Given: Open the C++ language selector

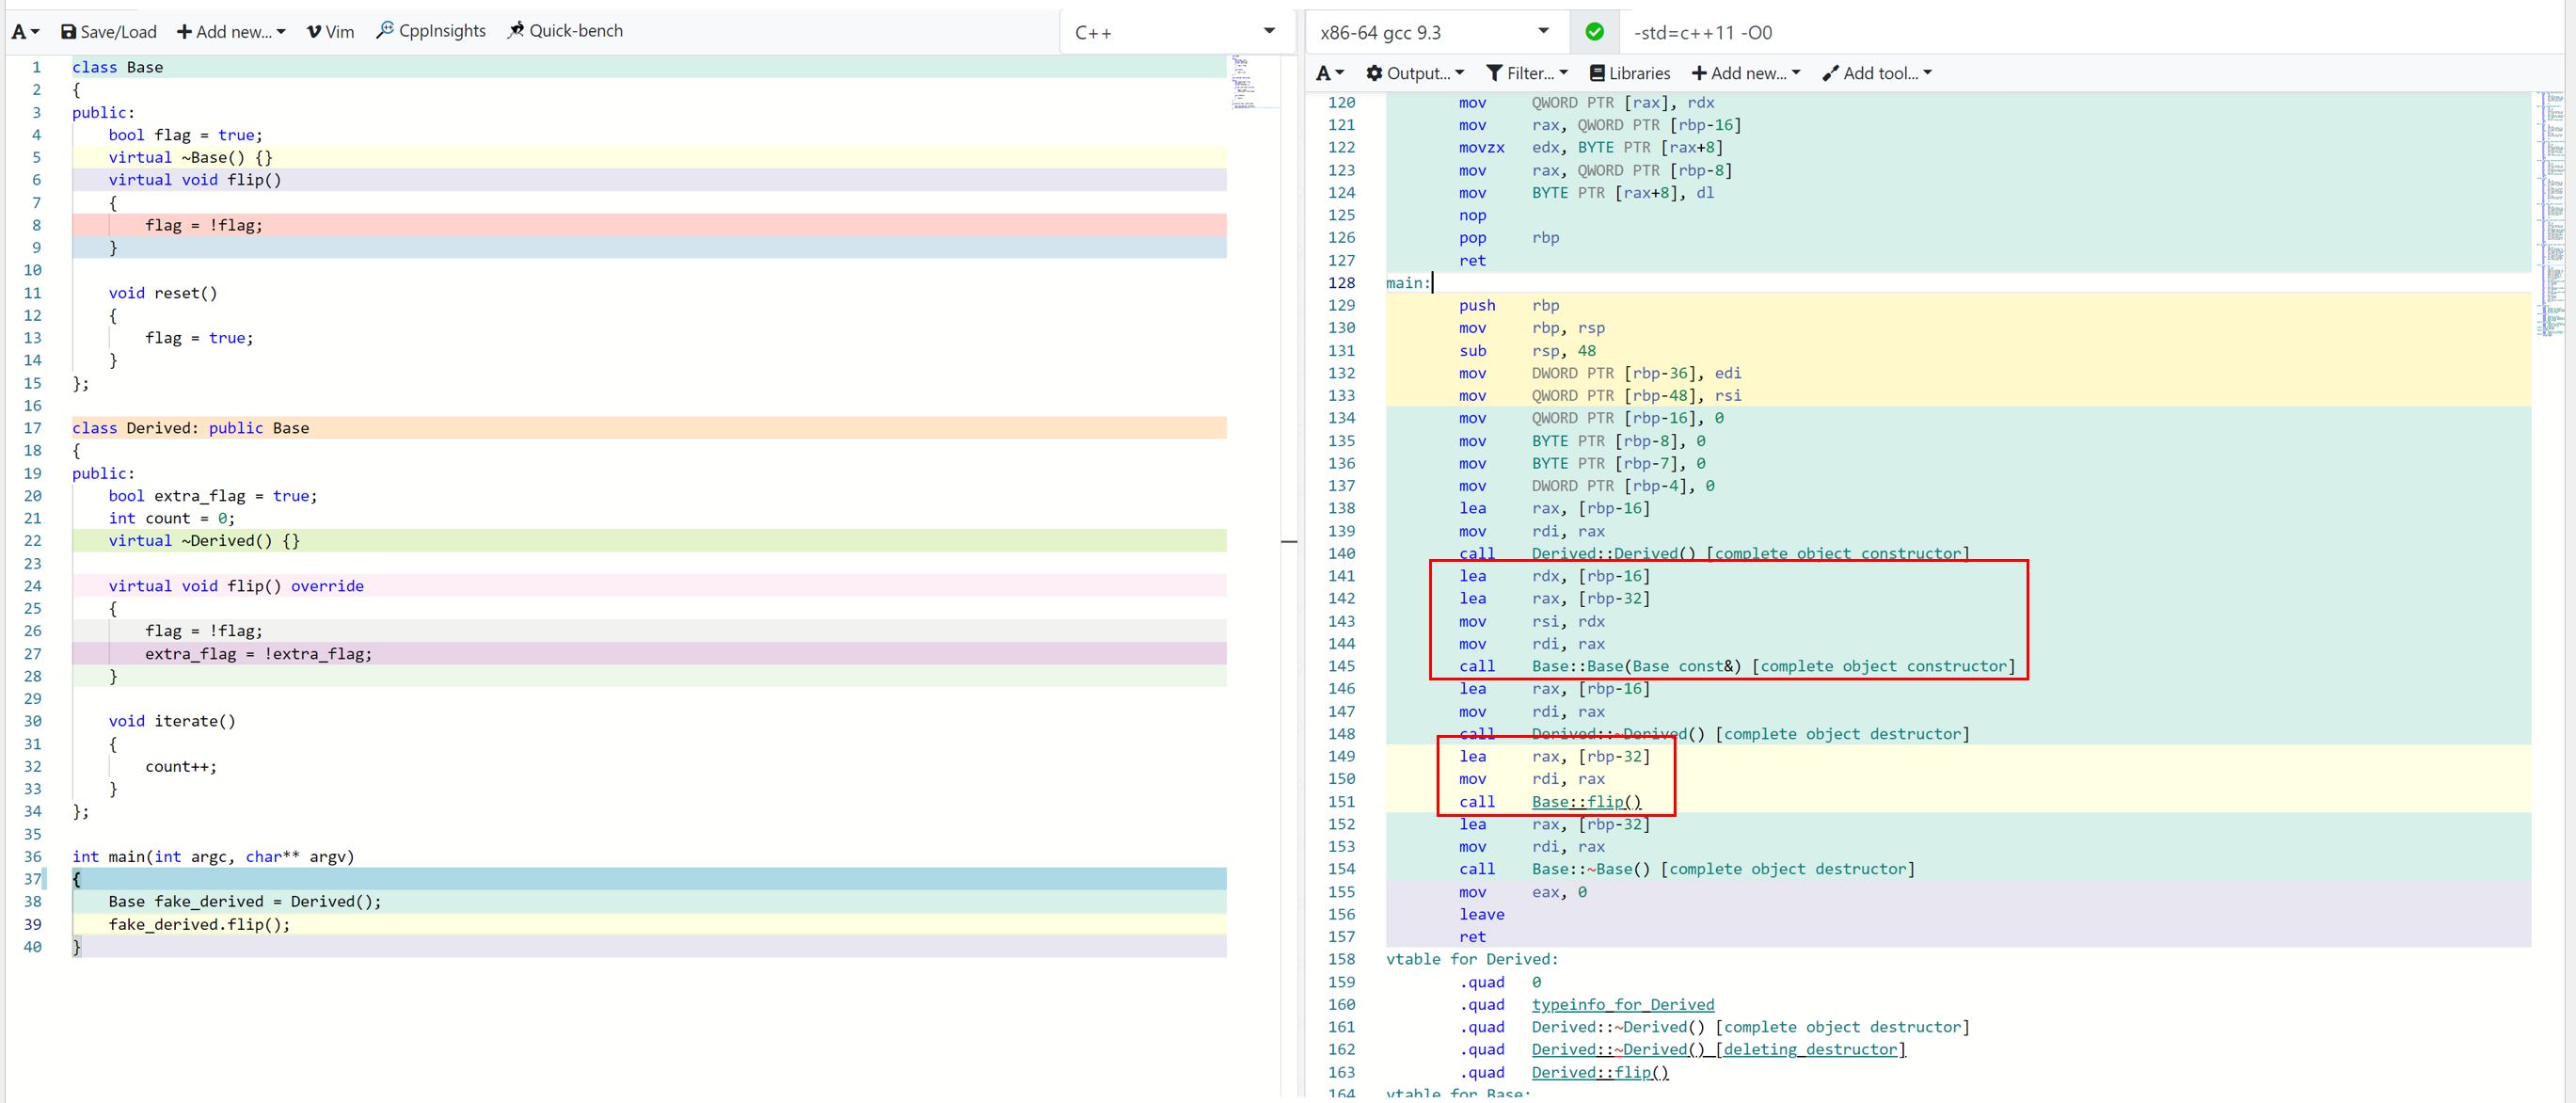Looking at the screenshot, I should pyautogui.click(x=1173, y=32).
